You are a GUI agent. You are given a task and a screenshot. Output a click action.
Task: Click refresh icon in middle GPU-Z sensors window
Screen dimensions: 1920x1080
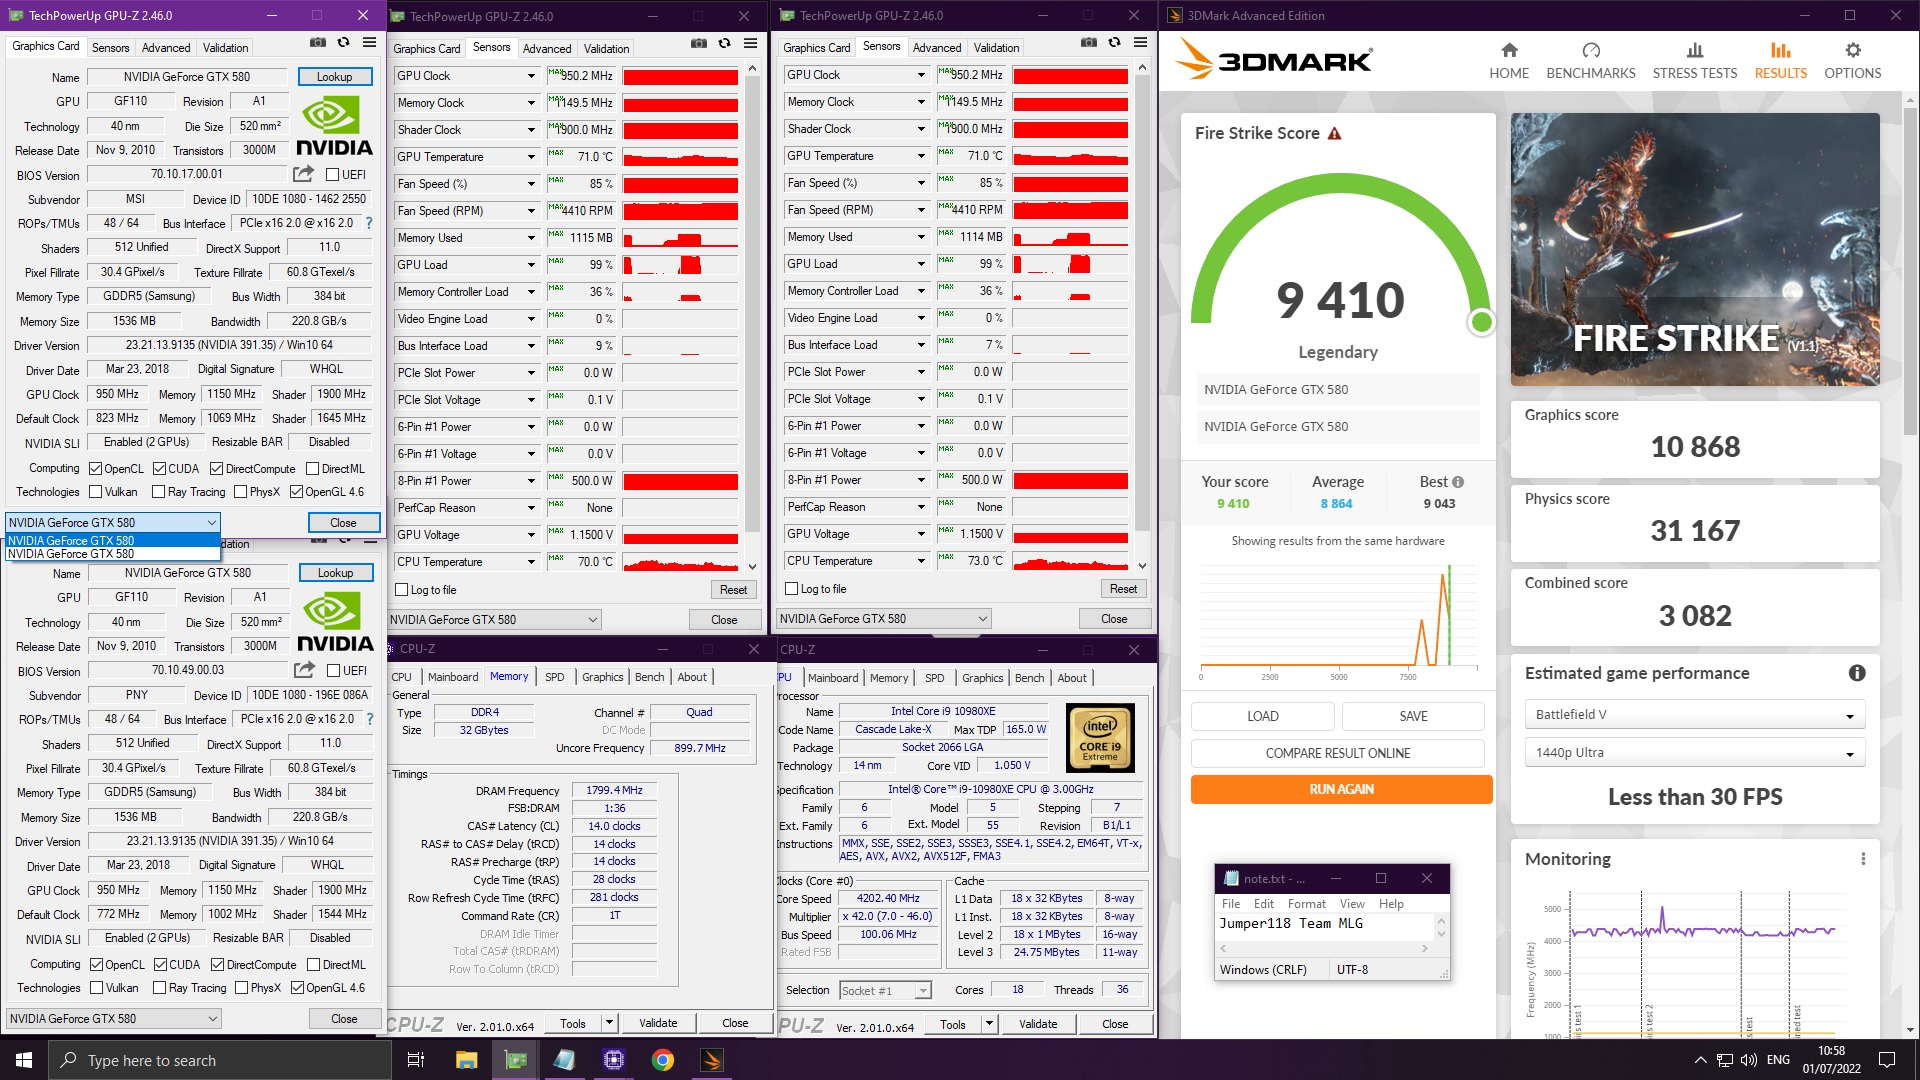tap(724, 43)
